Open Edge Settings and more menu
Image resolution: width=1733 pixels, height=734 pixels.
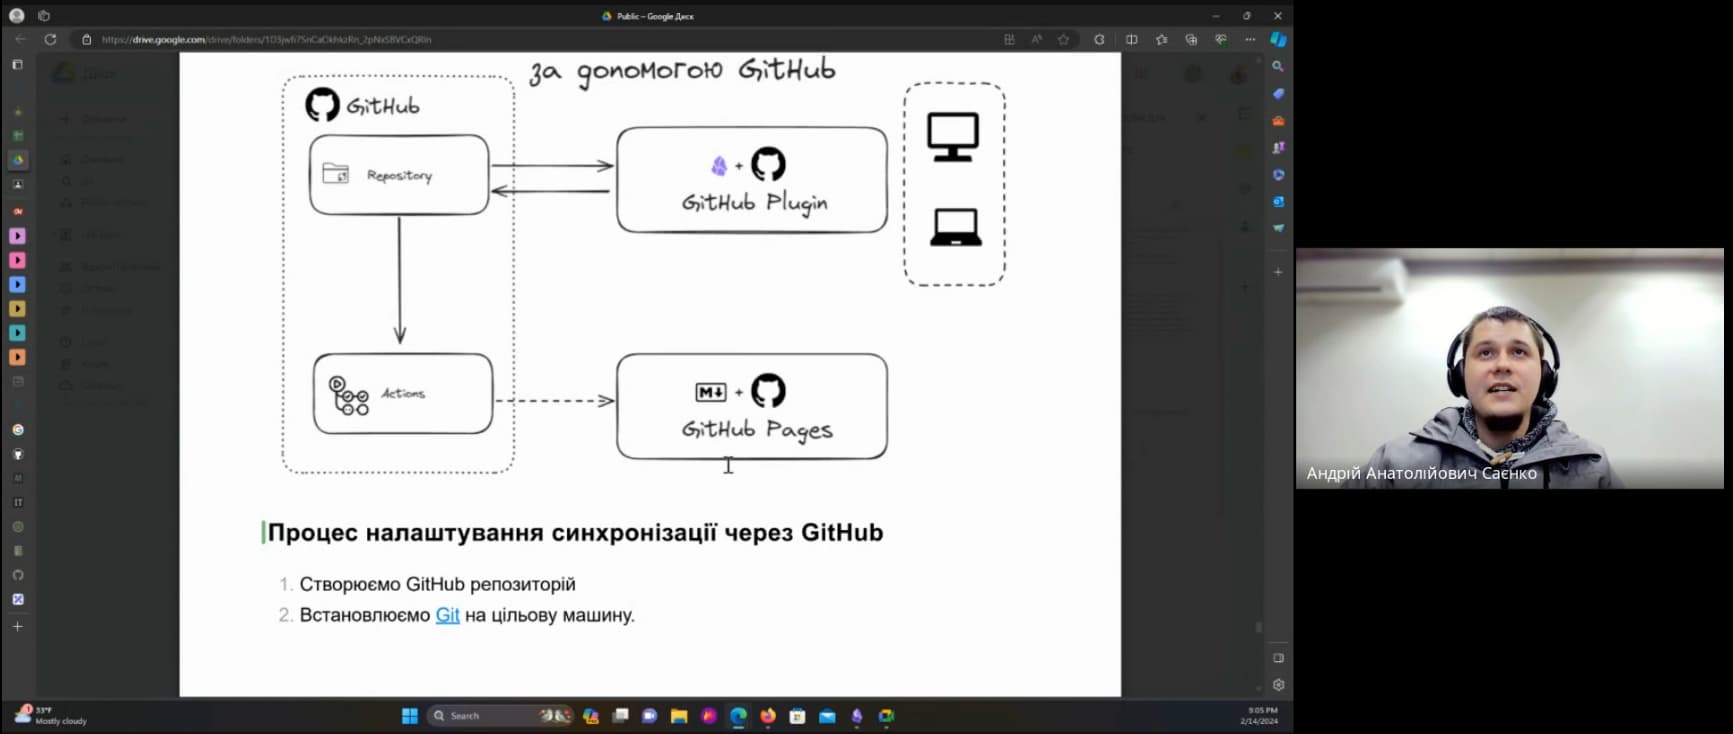(x=1250, y=39)
